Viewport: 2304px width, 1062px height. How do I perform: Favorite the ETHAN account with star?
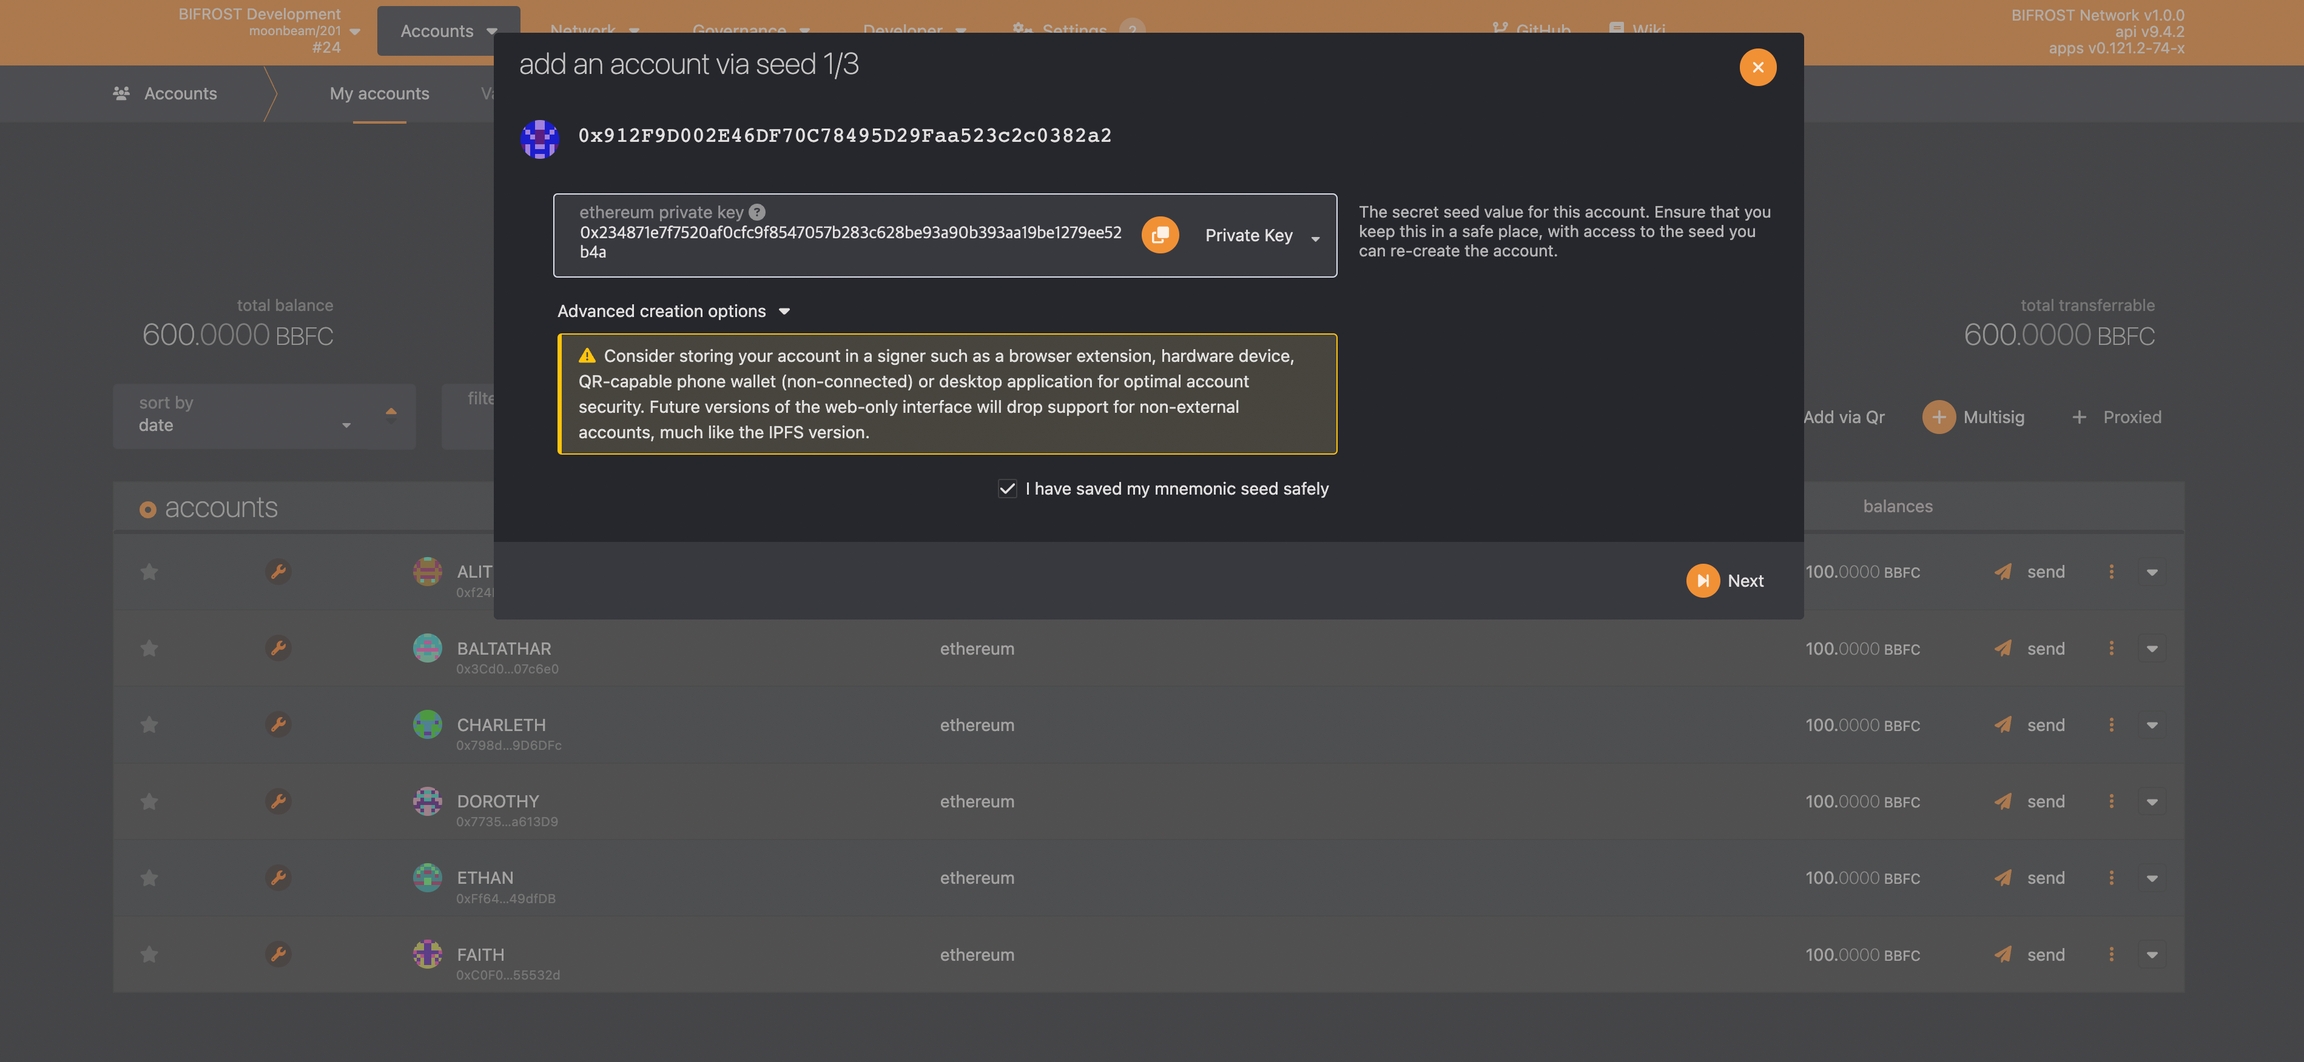pyautogui.click(x=149, y=878)
